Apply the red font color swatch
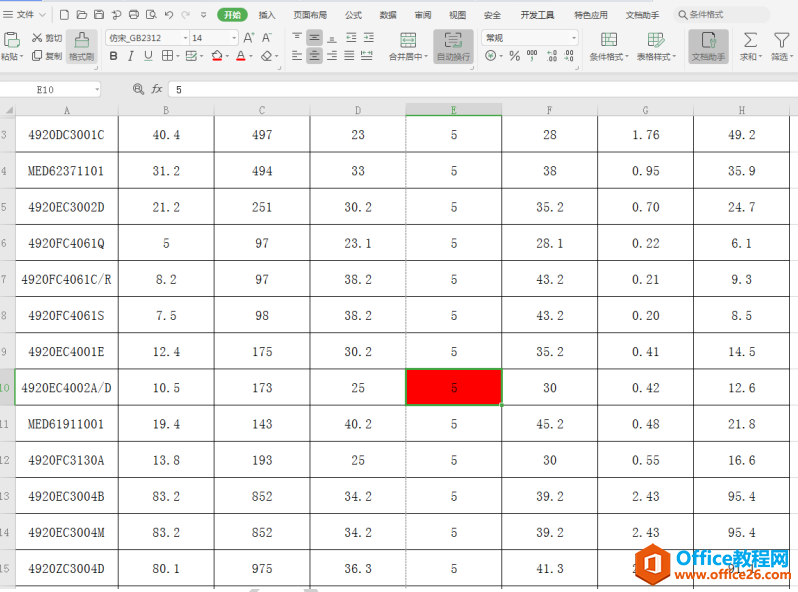This screenshot has width=798, height=592. pyautogui.click(x=241, y=56)
